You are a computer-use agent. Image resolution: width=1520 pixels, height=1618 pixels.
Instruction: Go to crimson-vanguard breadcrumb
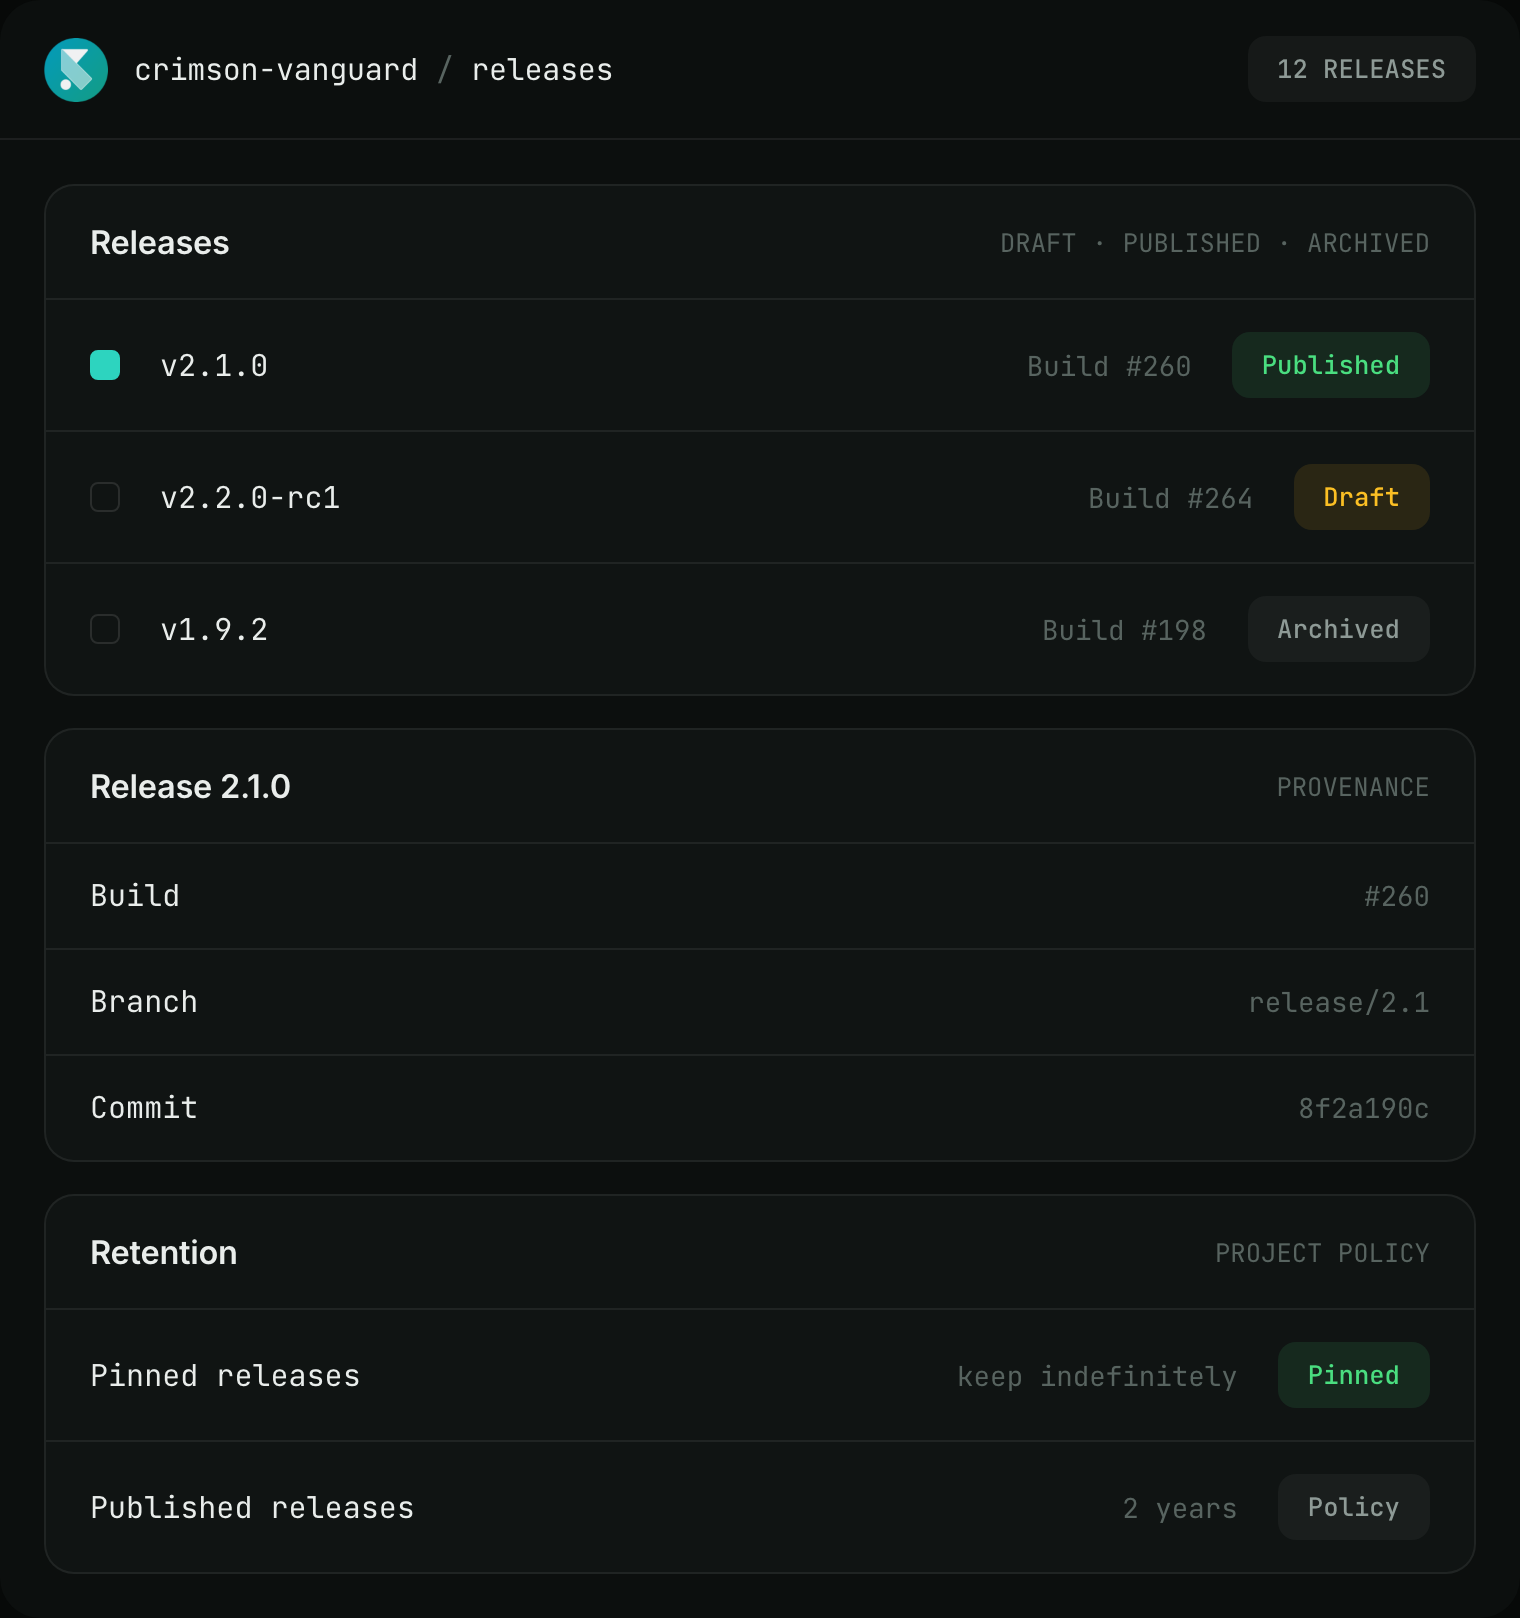click(x=276, y=70)
